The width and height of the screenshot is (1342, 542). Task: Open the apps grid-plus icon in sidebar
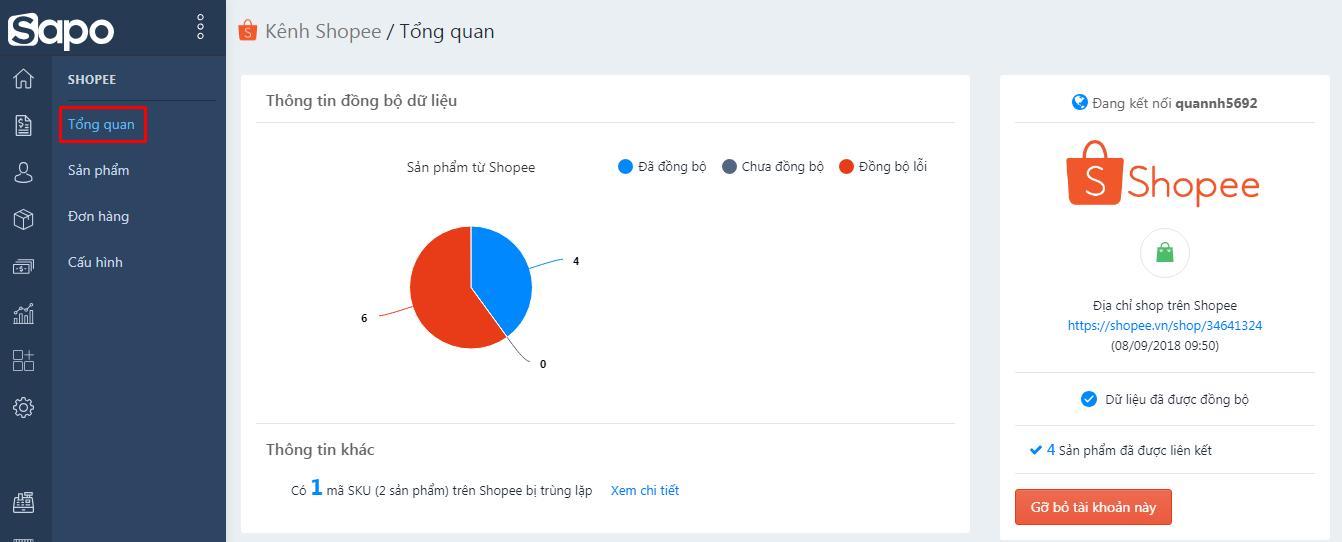[x=23, y=360]
